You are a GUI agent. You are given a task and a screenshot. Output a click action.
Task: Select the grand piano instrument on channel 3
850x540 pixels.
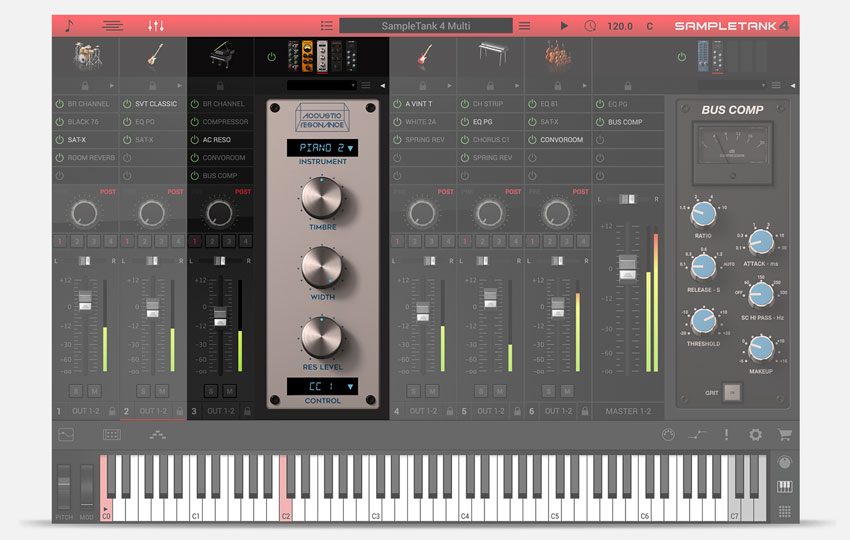[x=220, y=57]
